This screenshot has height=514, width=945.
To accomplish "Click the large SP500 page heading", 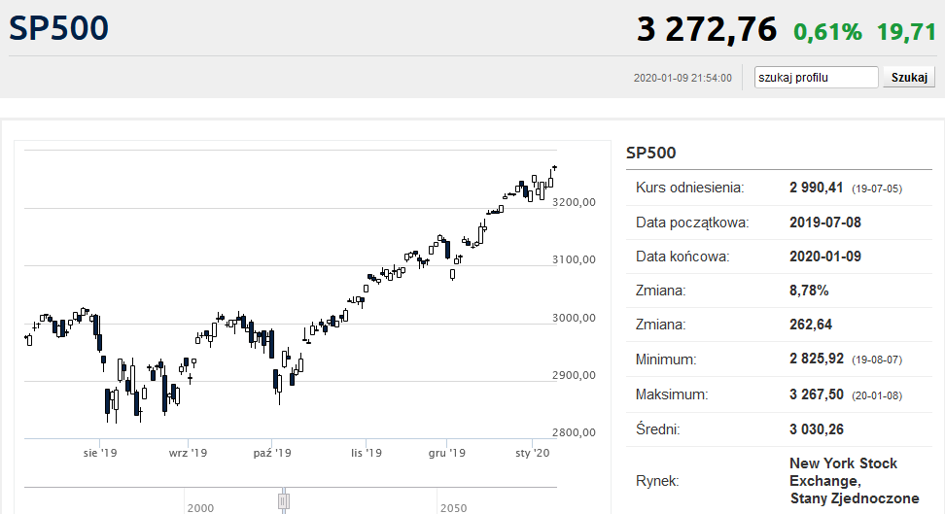I will pyautogui.click(x=58, y=28).
